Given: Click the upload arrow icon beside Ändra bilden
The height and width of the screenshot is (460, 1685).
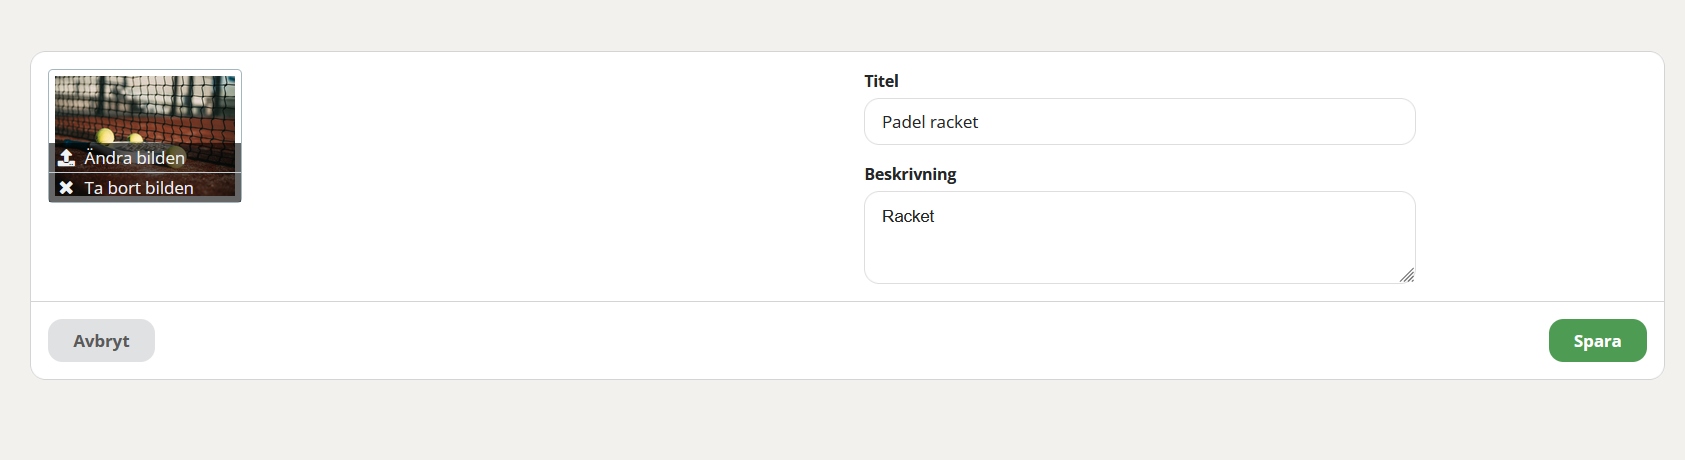Looking at the screenshot, I should pos(66,158).
